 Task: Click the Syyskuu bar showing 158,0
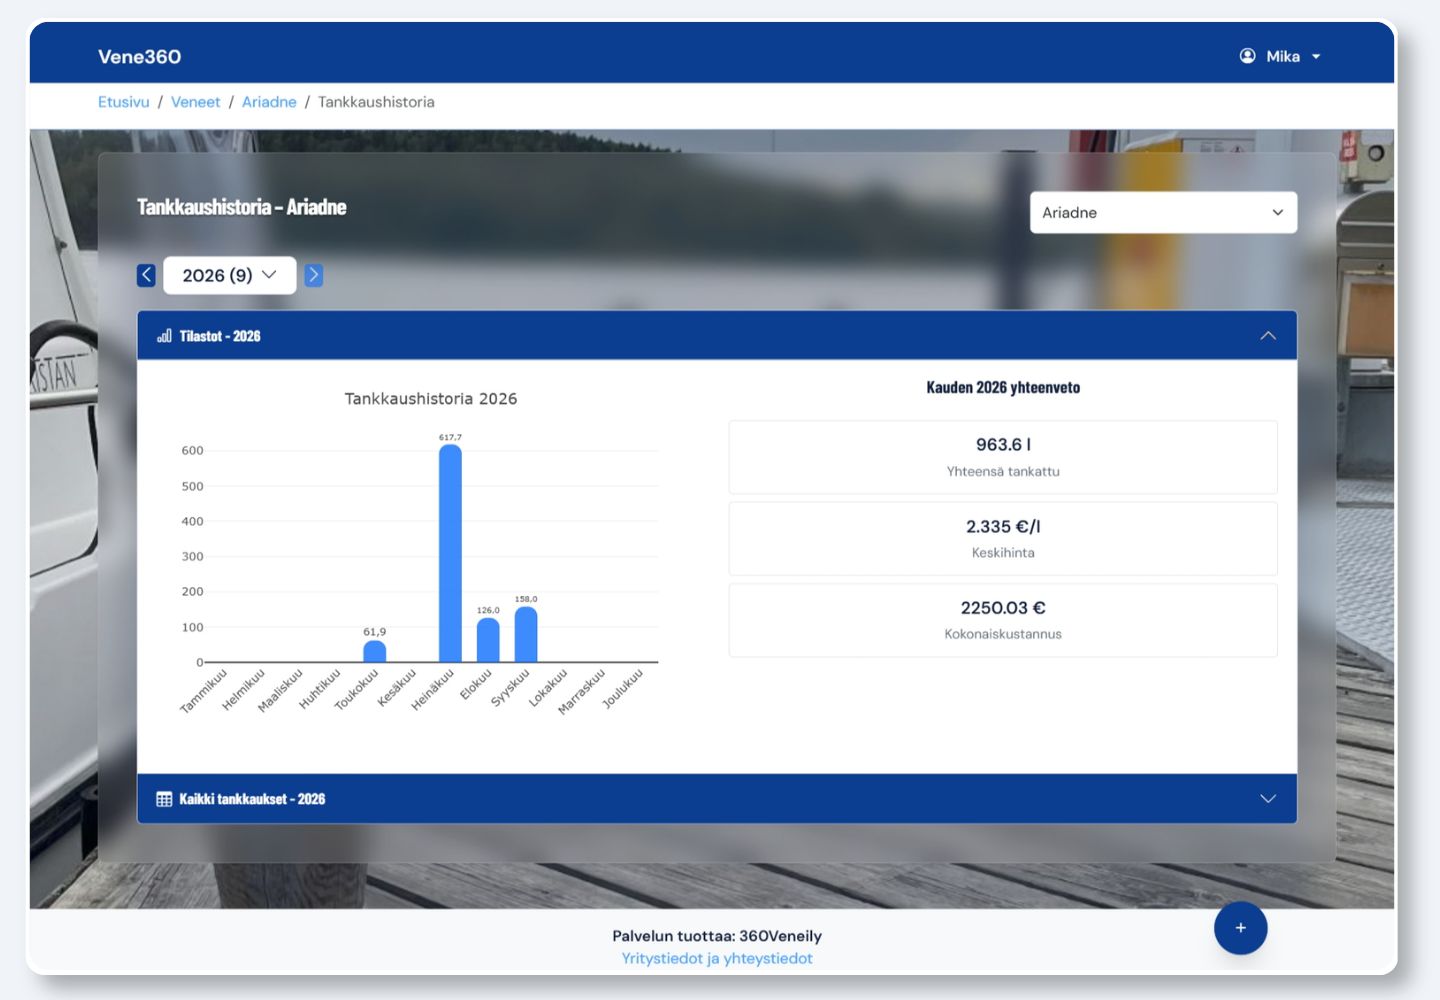coord(526,634)
